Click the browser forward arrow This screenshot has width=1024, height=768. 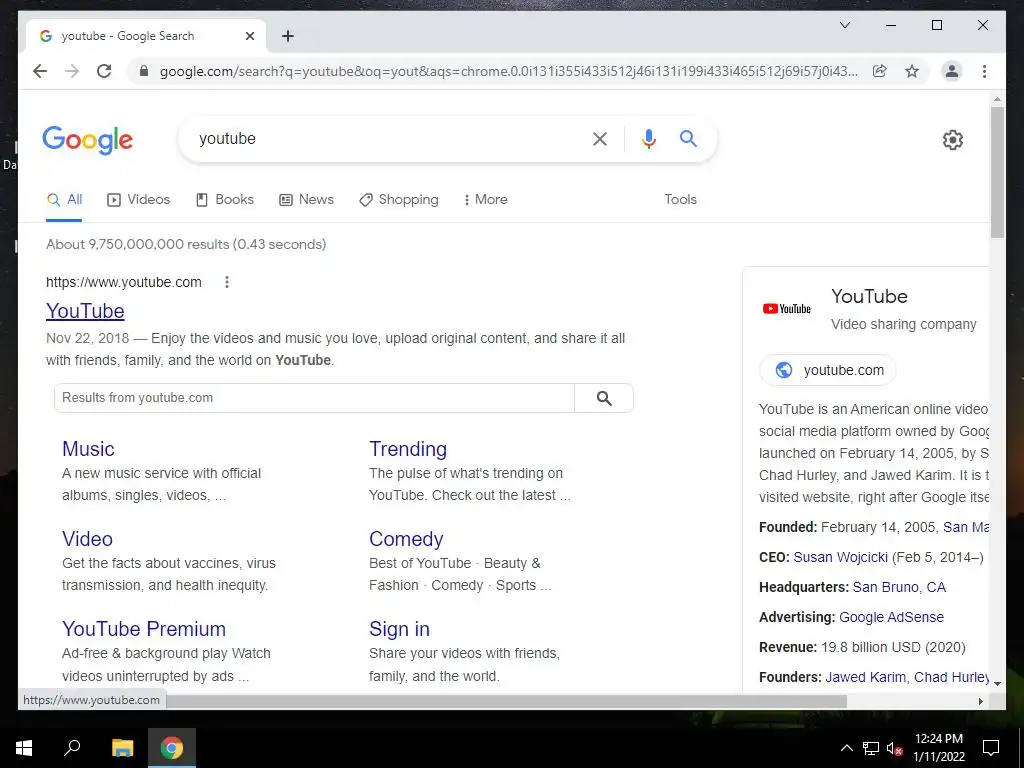72,71
